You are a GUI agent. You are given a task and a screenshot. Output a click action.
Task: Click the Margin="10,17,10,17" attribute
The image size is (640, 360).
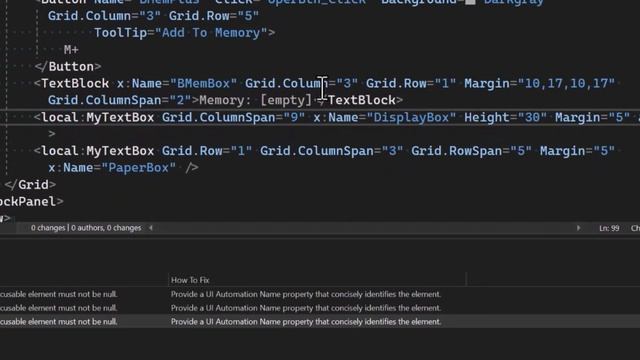tap(539, 83)
